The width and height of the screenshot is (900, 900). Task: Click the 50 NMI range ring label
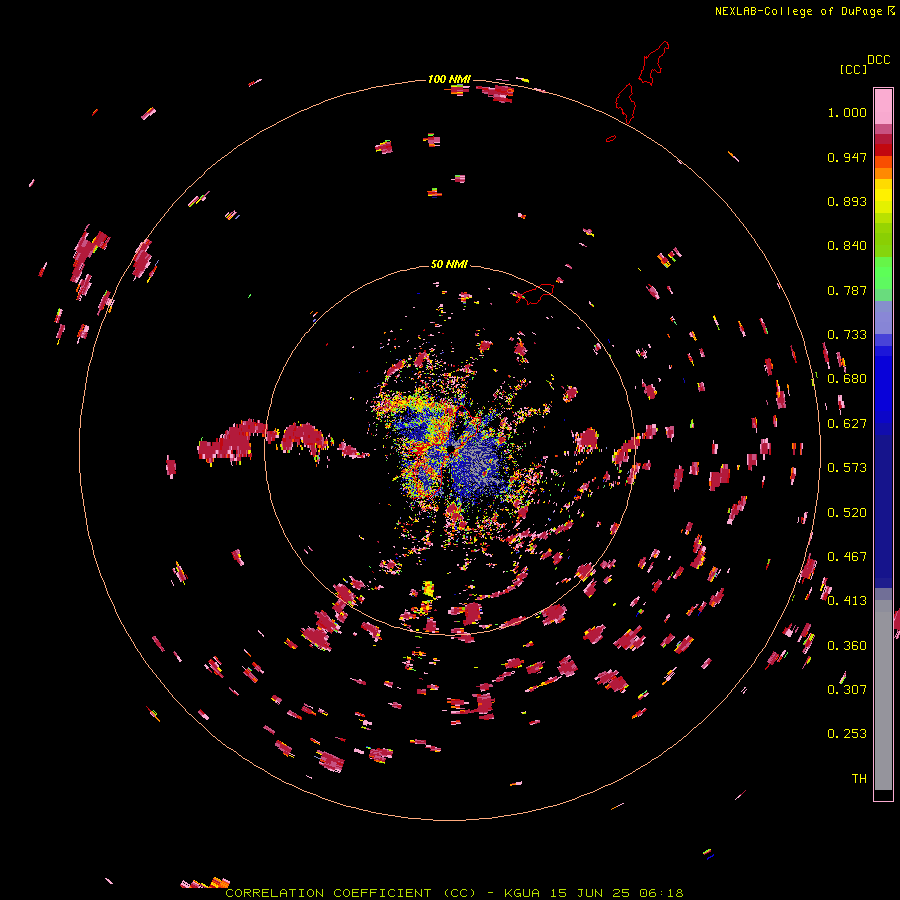click(449, 264)
